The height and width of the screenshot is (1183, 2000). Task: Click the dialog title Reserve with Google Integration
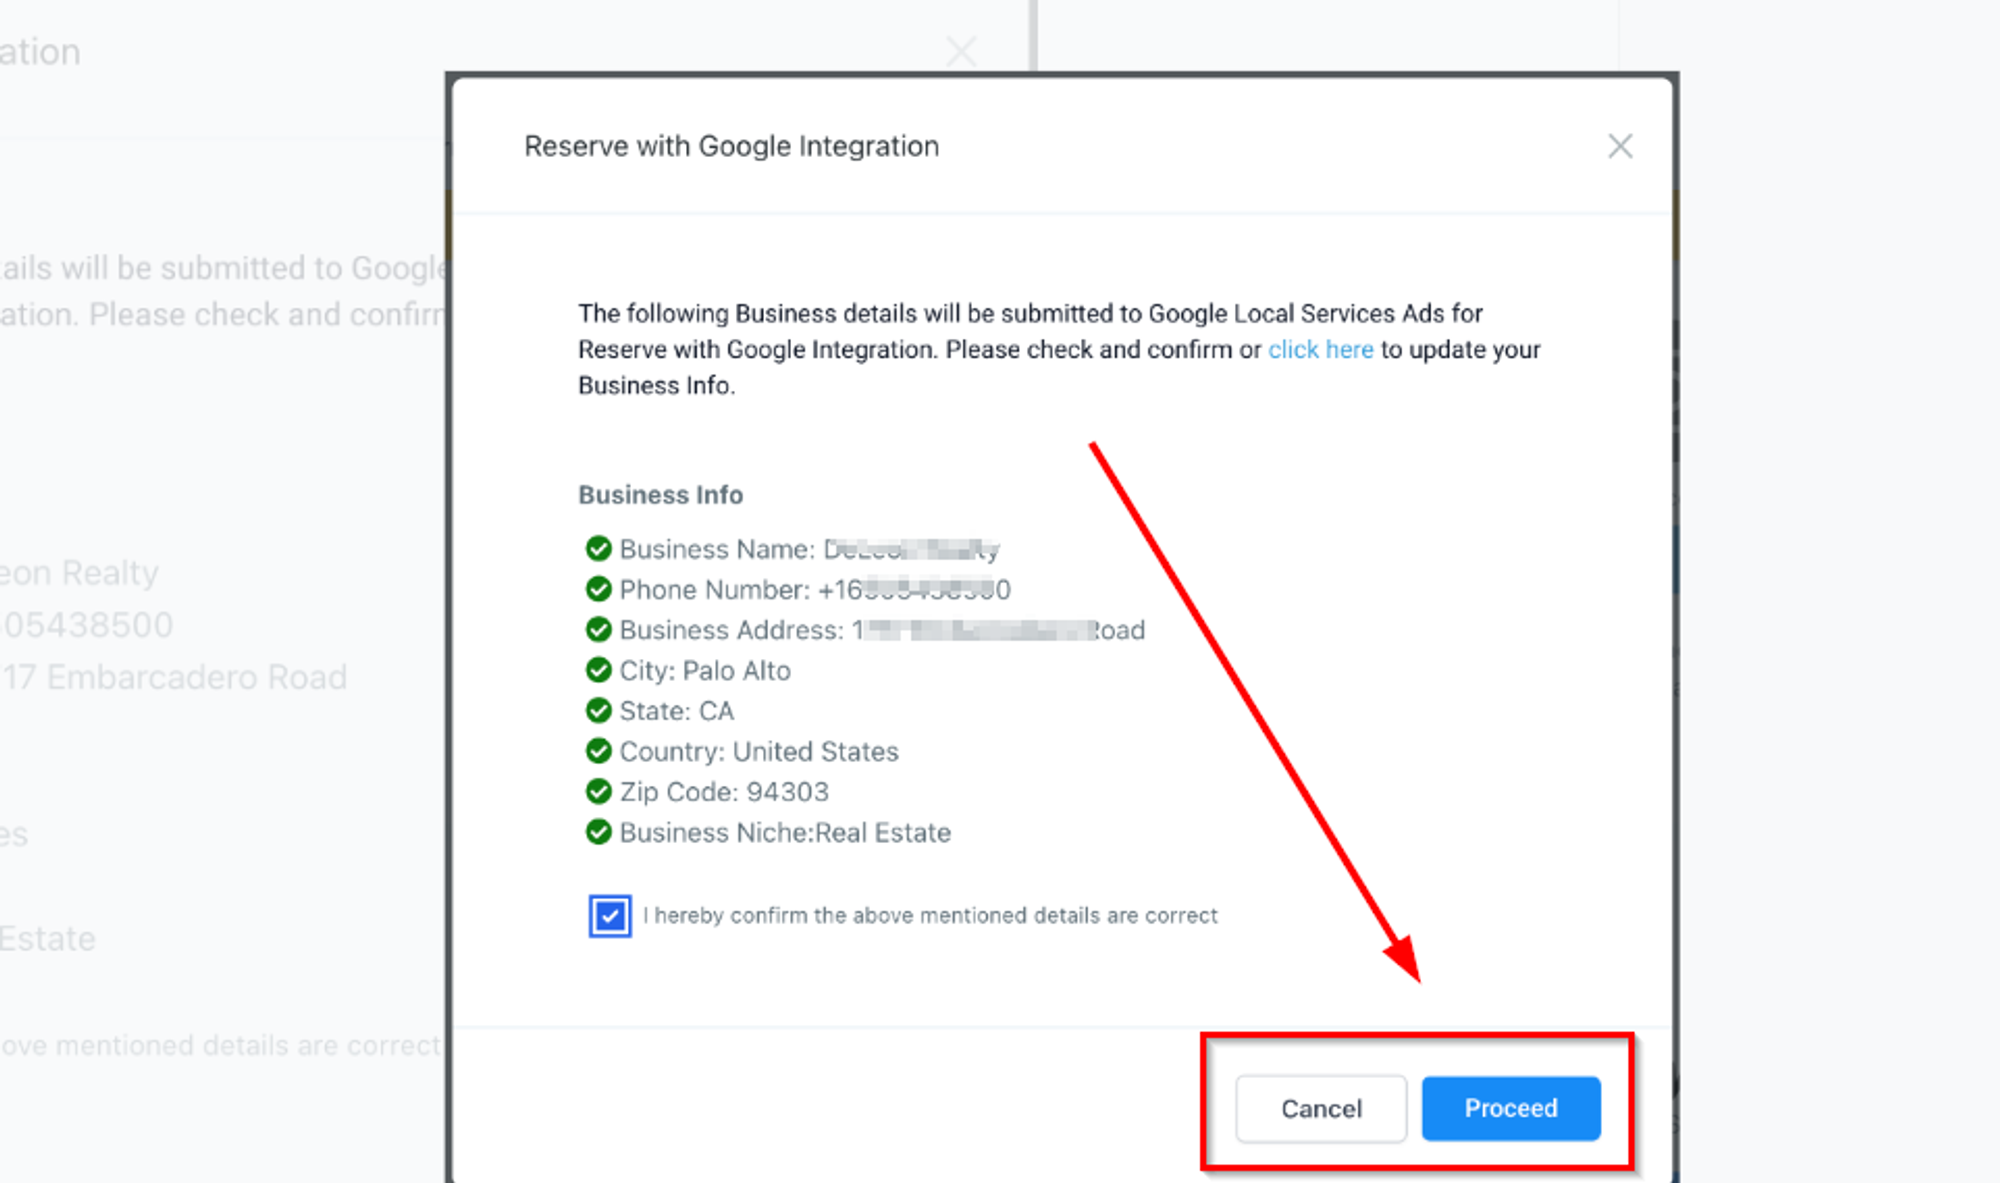[x=731, y=146]
